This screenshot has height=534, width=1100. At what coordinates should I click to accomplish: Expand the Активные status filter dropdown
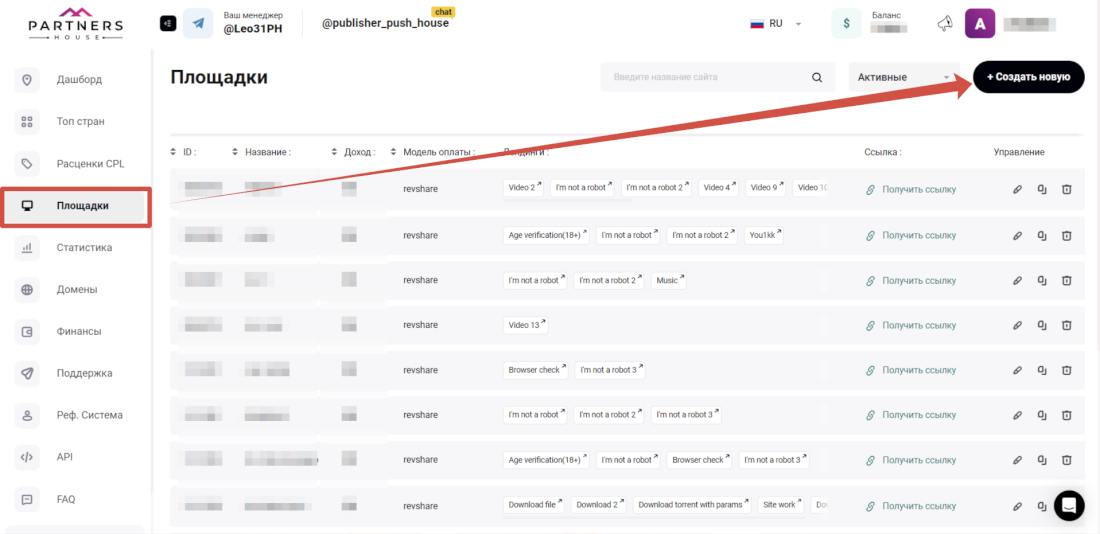[x=904, y=77]
